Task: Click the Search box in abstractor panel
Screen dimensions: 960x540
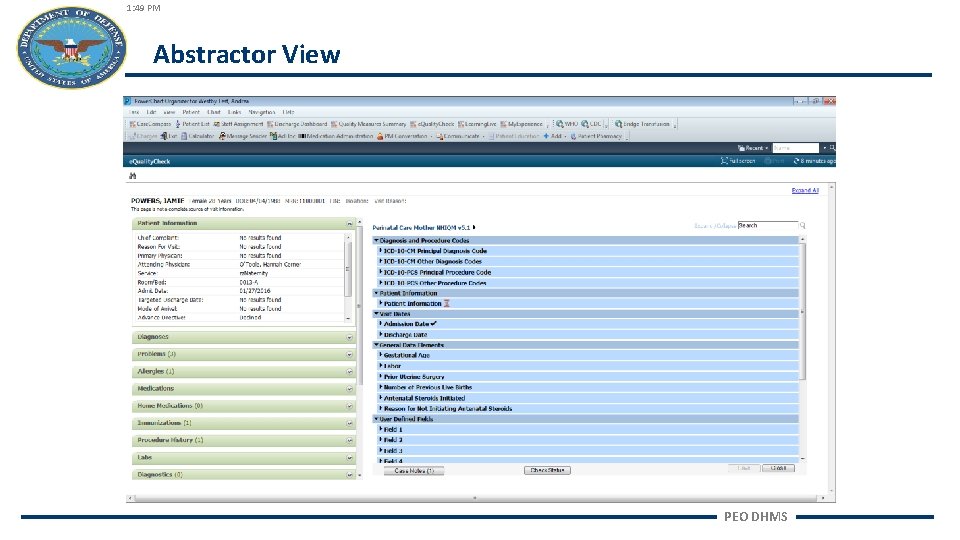Action: click(768, 225)
